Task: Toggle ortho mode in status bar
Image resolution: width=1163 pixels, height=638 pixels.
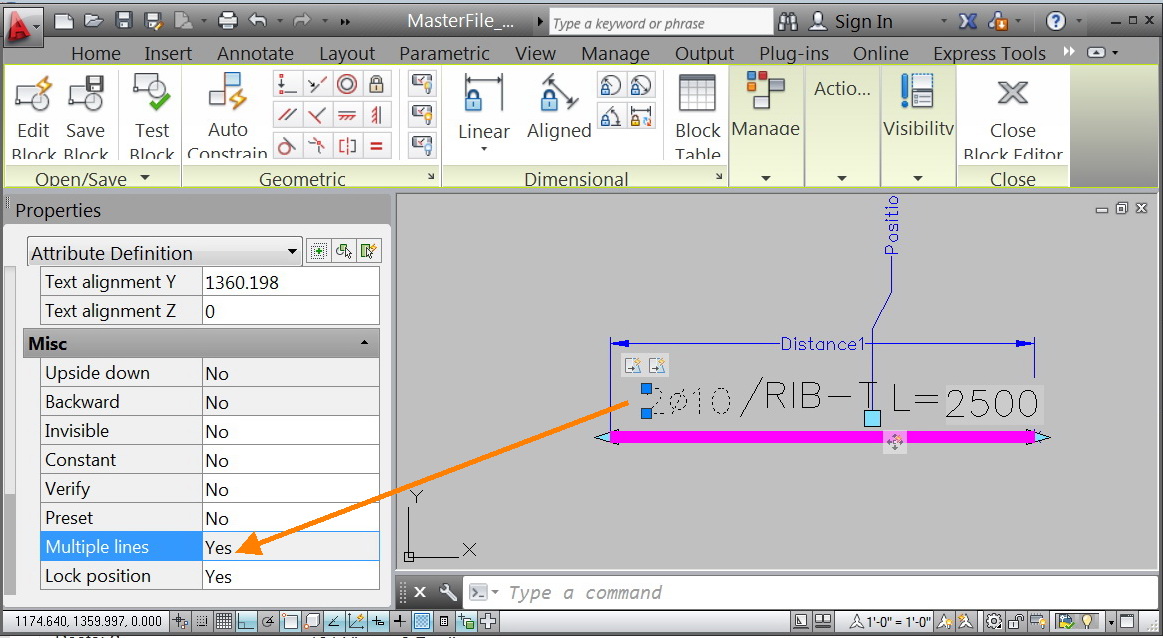Action: 246,621
